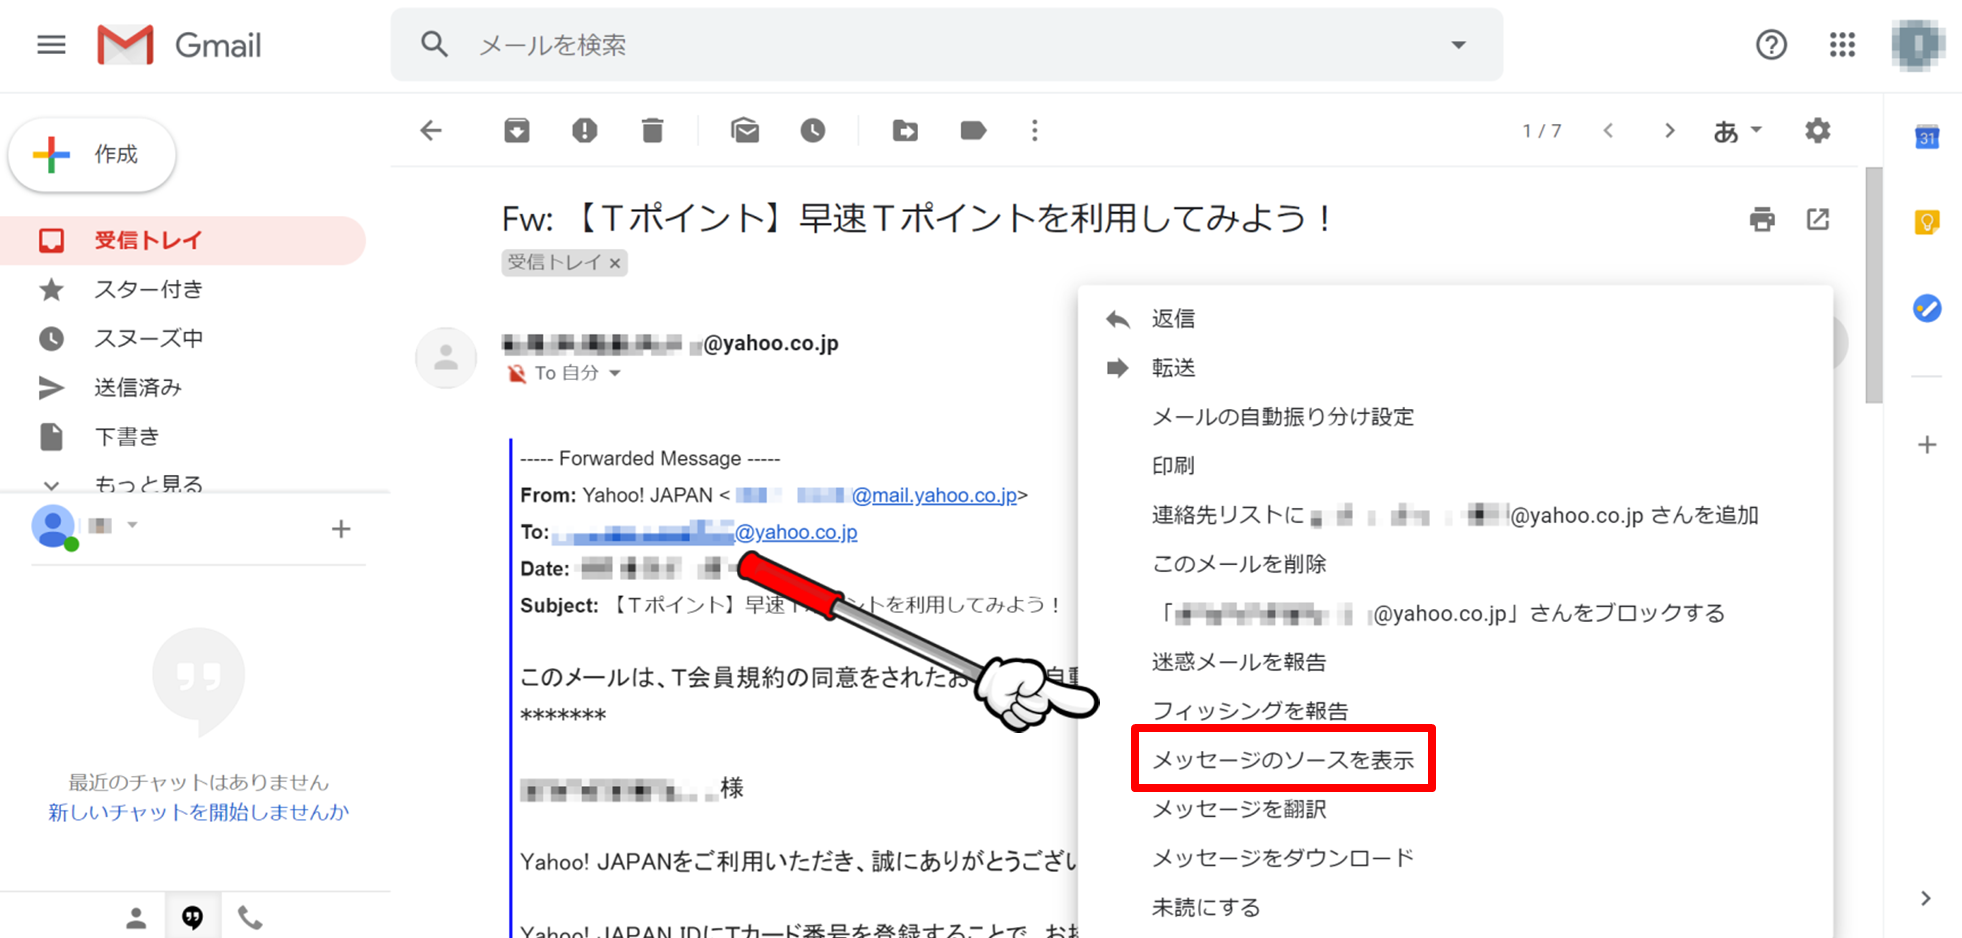Click the @mail.yahoo.co.jp From address link
Image resolution: width=1962 pixels, height=938 pixels.
934,495
